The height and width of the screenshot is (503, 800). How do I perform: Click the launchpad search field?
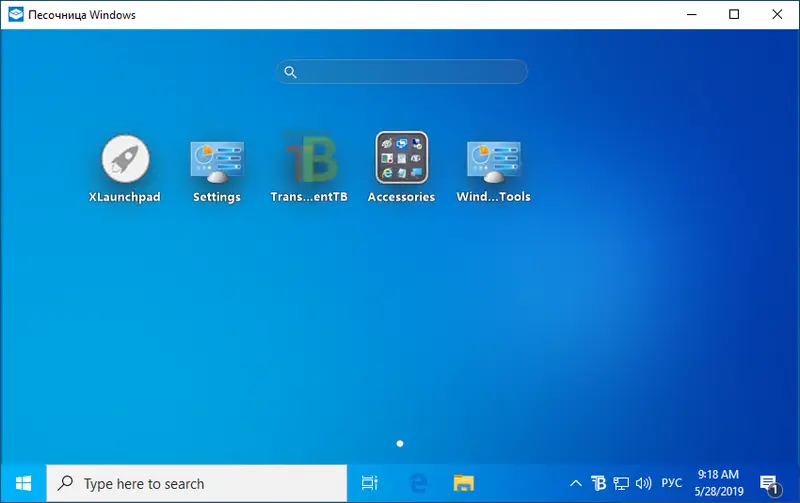pos(410,72)
